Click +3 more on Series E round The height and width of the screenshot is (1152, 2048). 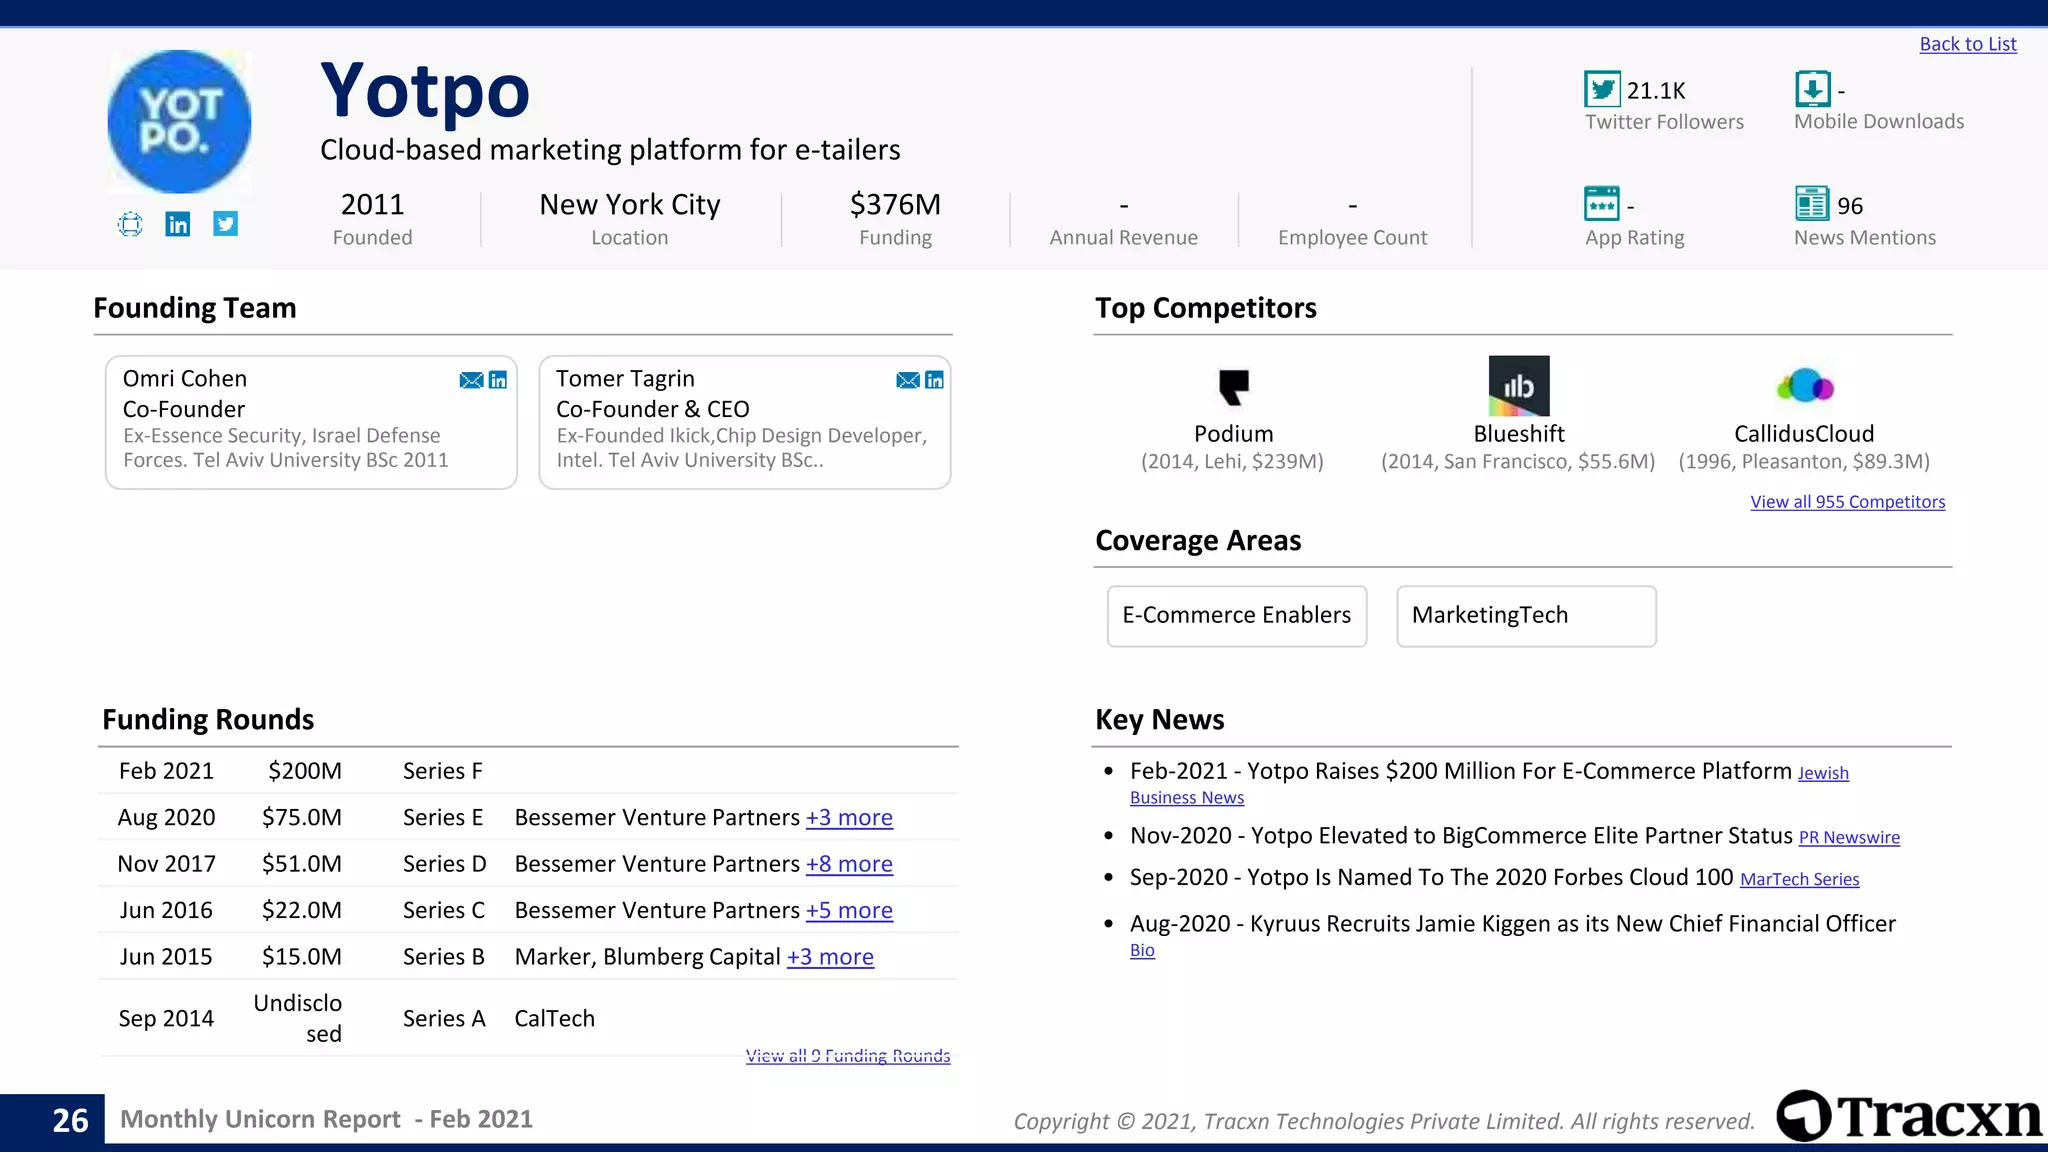[x=849, y=818]
